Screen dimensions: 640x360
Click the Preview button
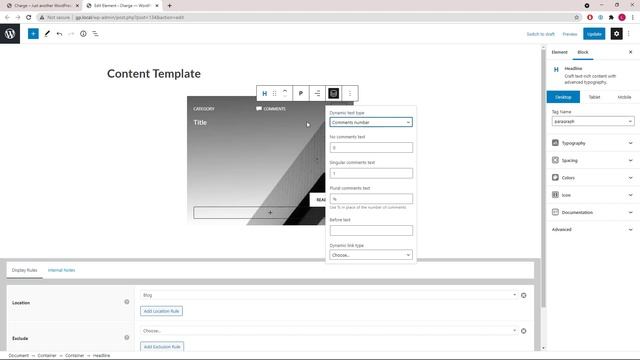point(570,34)
